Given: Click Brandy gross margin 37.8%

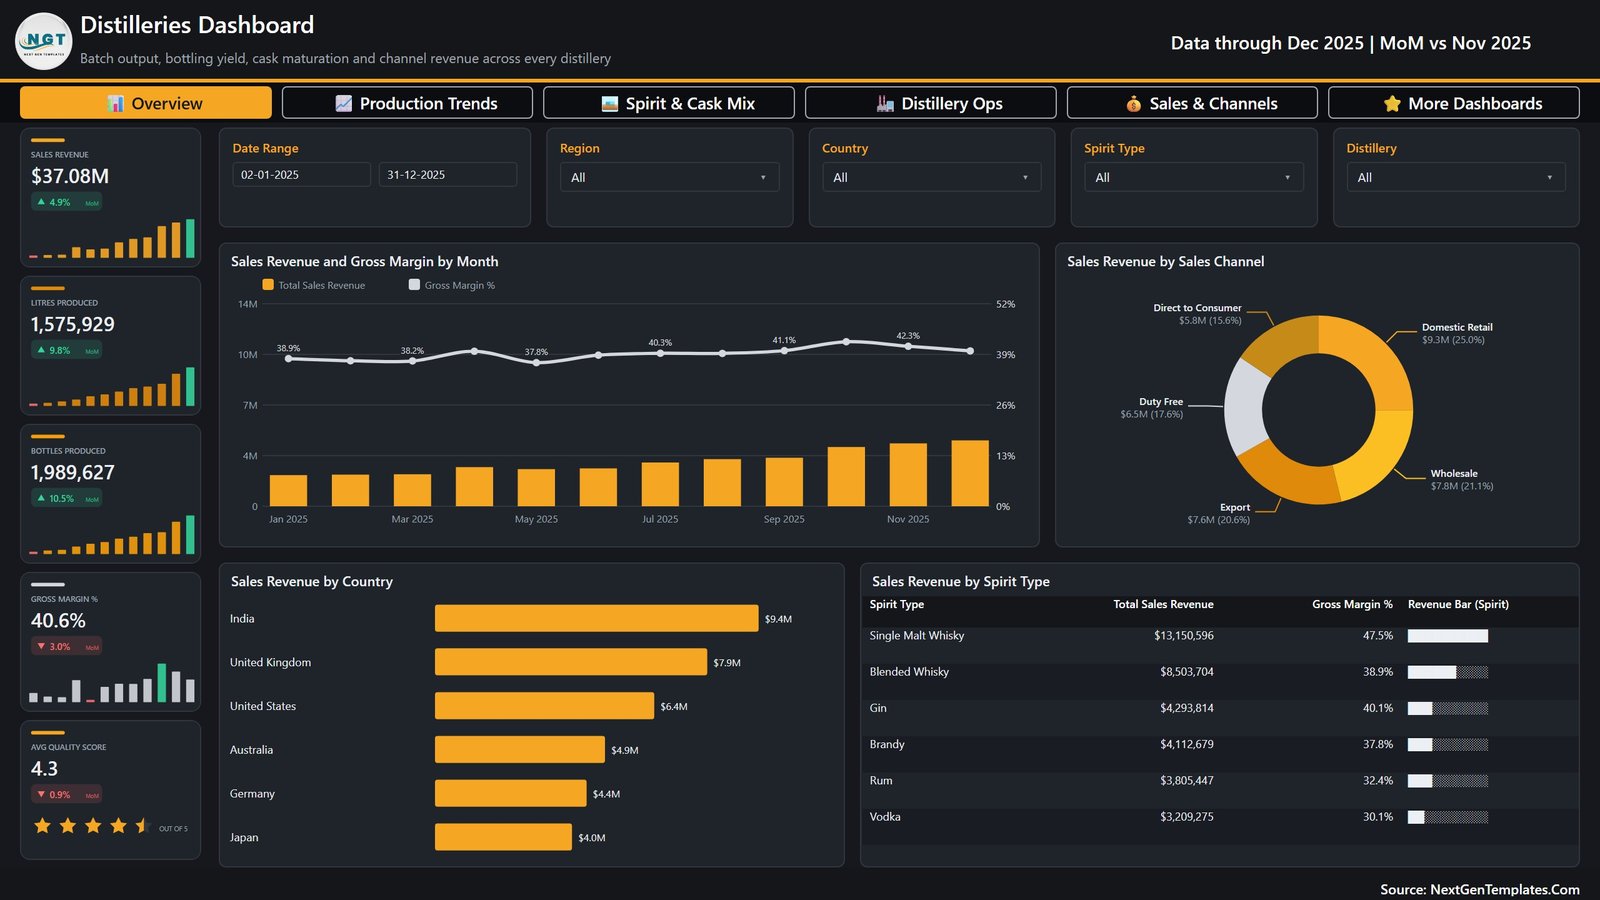Looking at the screenshot, I should click(1378, 744).
